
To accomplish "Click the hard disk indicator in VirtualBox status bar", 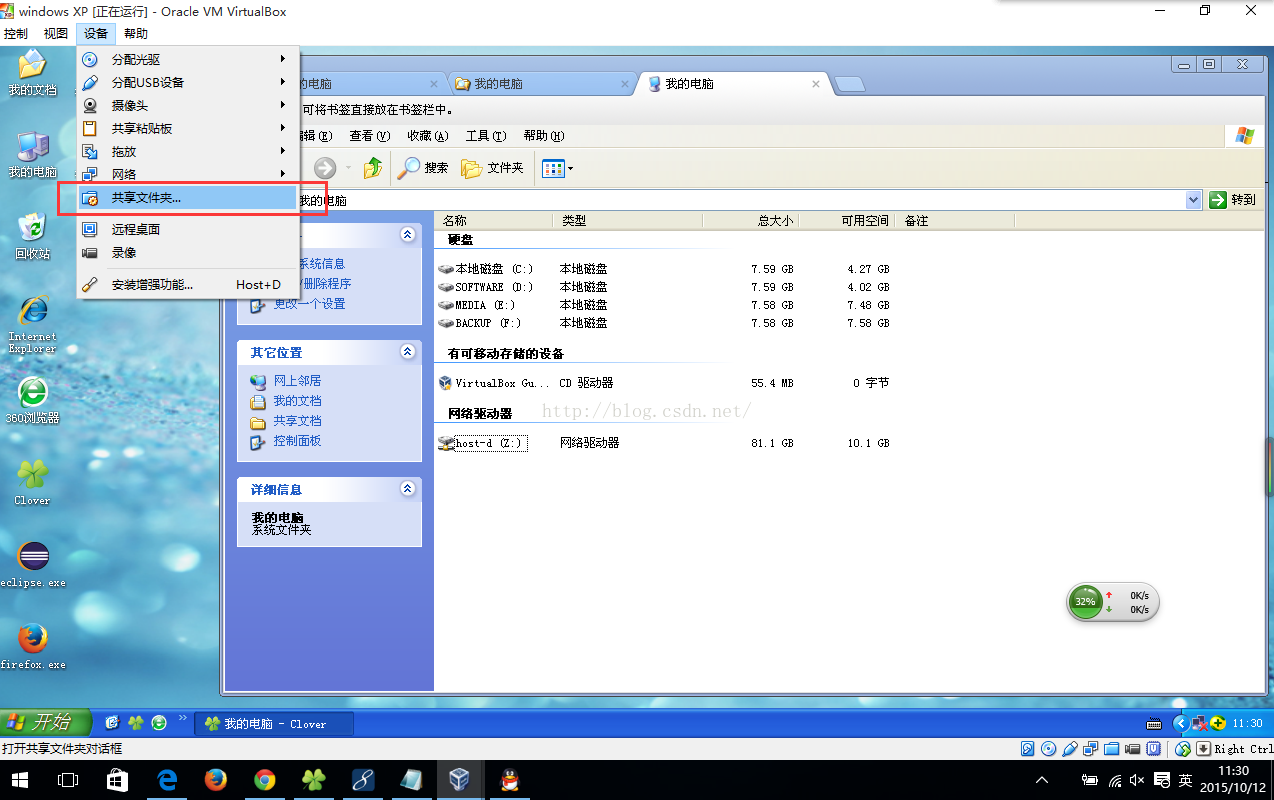I will click(x=1027, y=749).
